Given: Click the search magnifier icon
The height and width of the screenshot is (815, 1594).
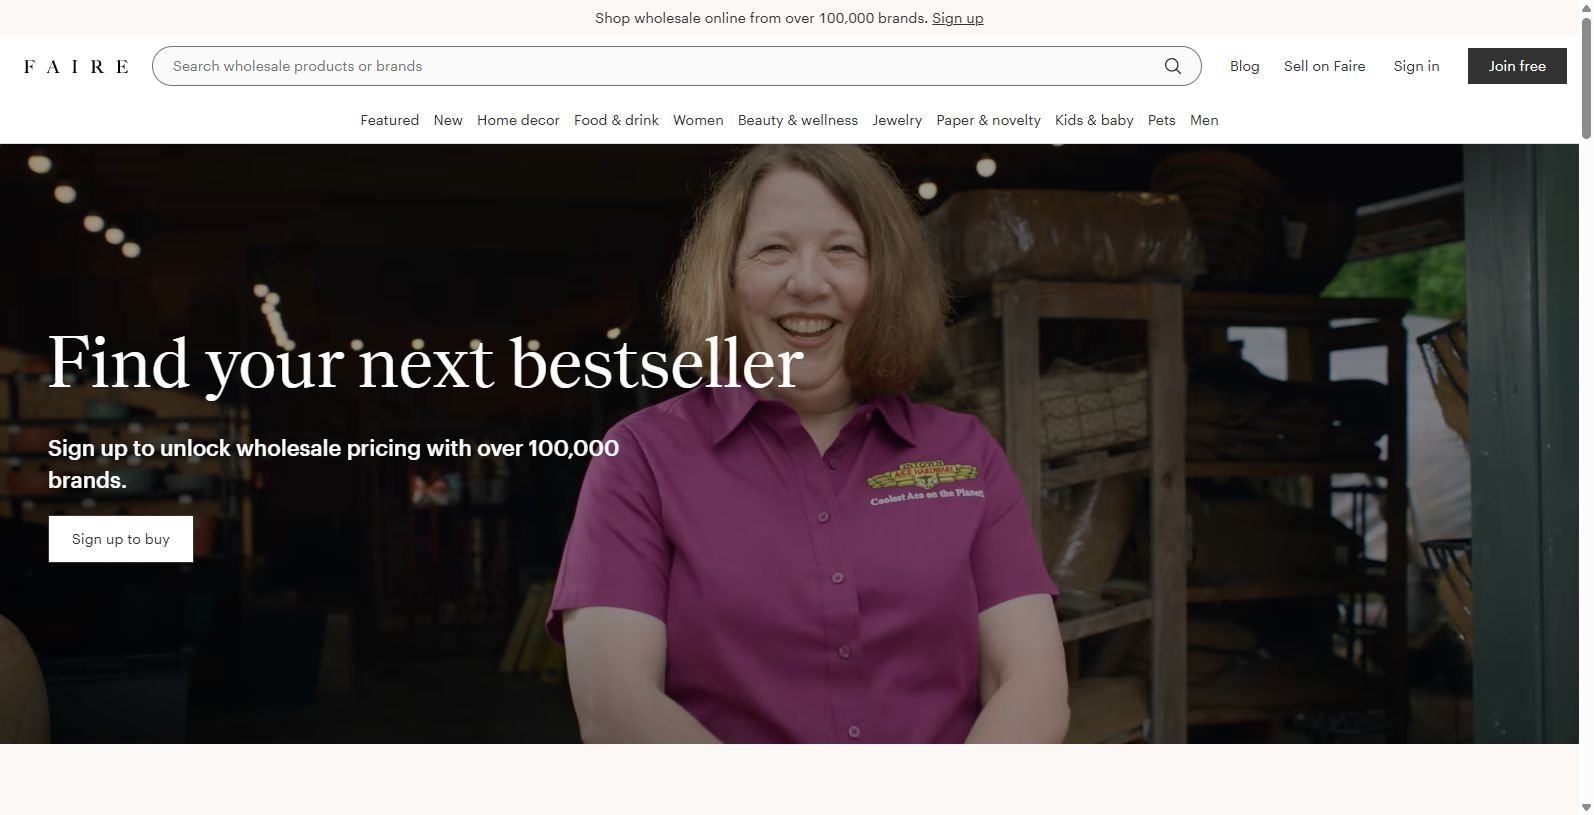Looking at the screenshot, I should [x=1172, y=66].
